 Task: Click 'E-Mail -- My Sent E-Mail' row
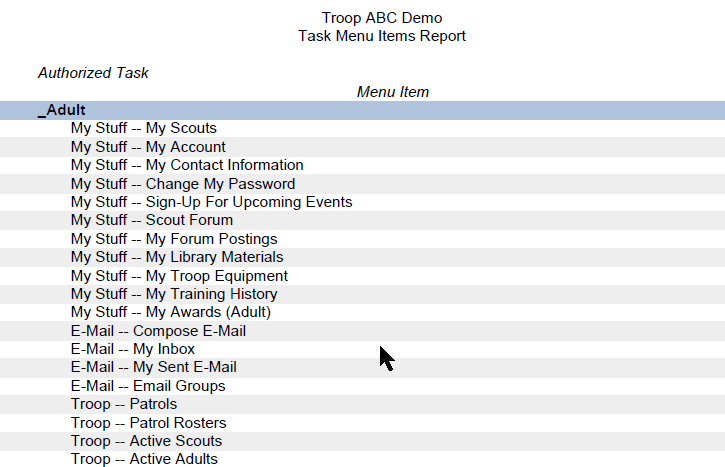point(362,367)
